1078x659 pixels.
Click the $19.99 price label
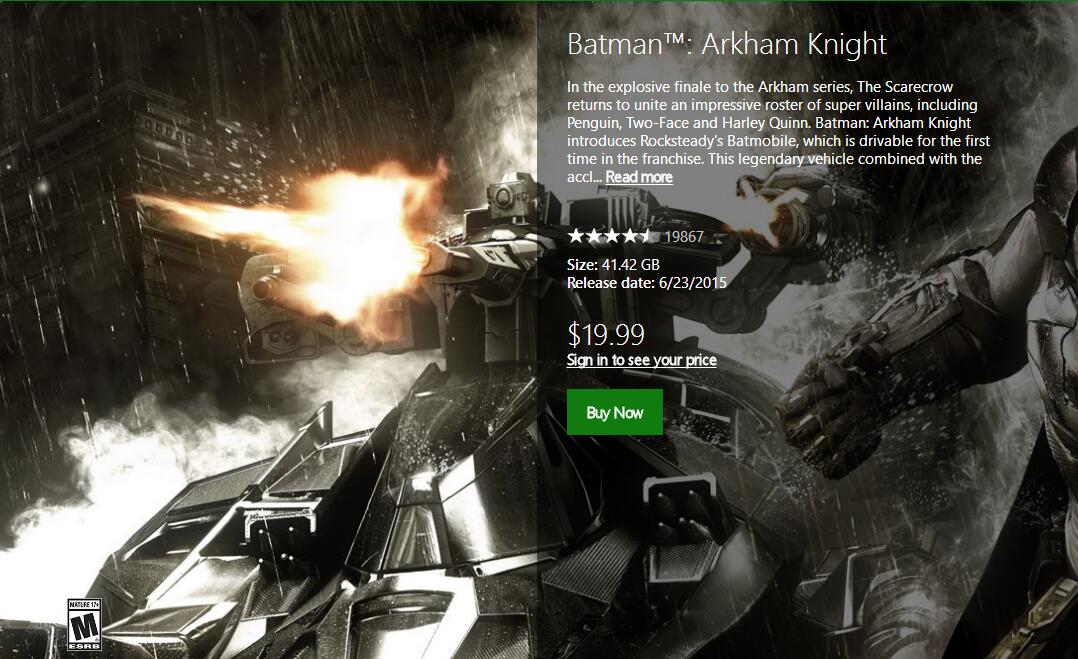[606, 335]
